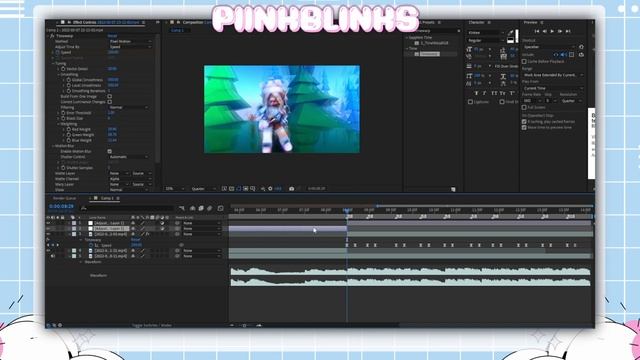640x360 pixels.
Task: Open the font family dropdown
Action: 486,33
